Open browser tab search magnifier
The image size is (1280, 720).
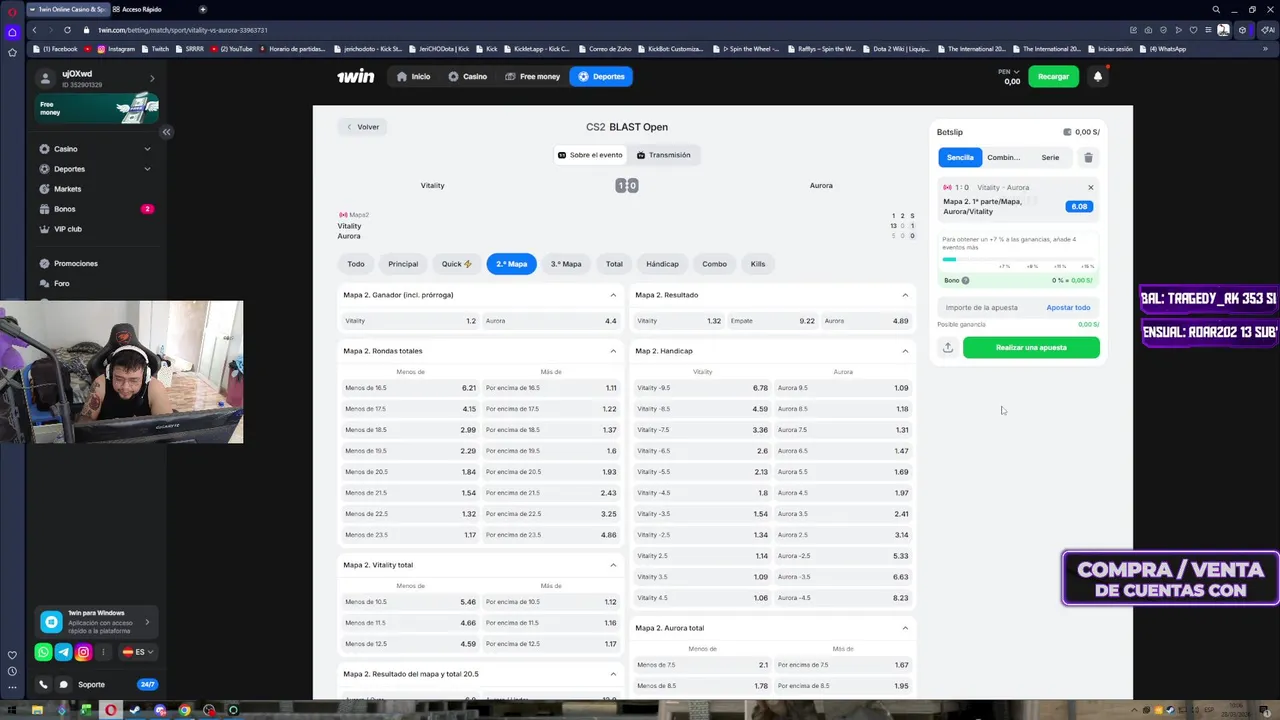[x=1216, y=9]
